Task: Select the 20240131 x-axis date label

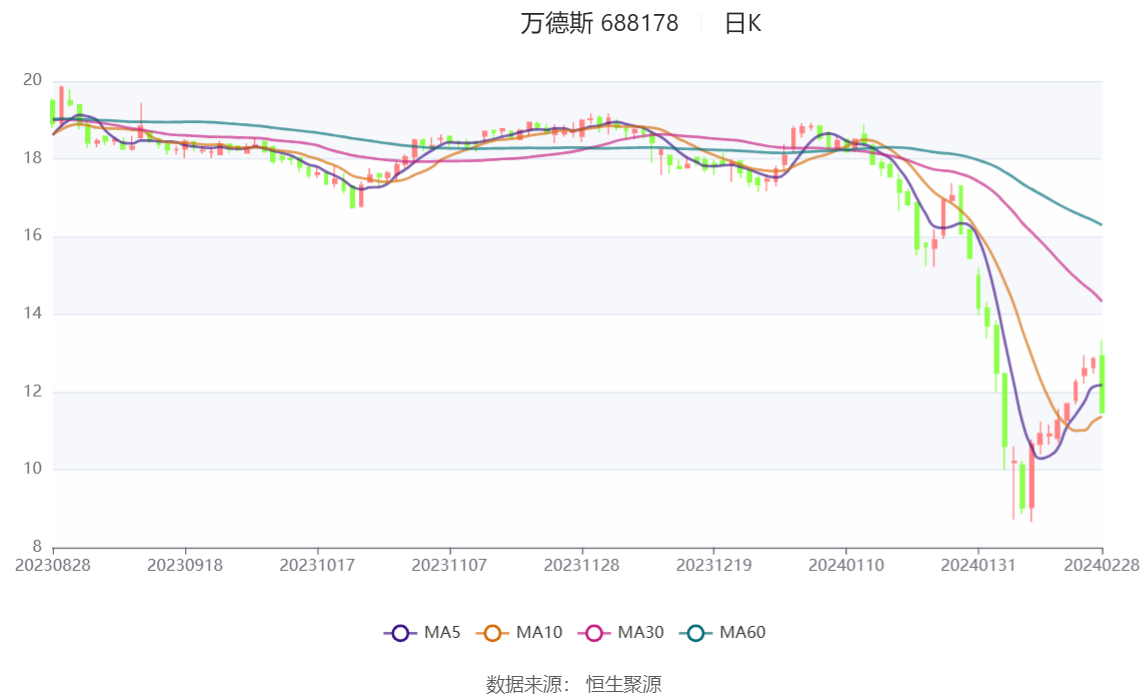Action: click(978, 565)
